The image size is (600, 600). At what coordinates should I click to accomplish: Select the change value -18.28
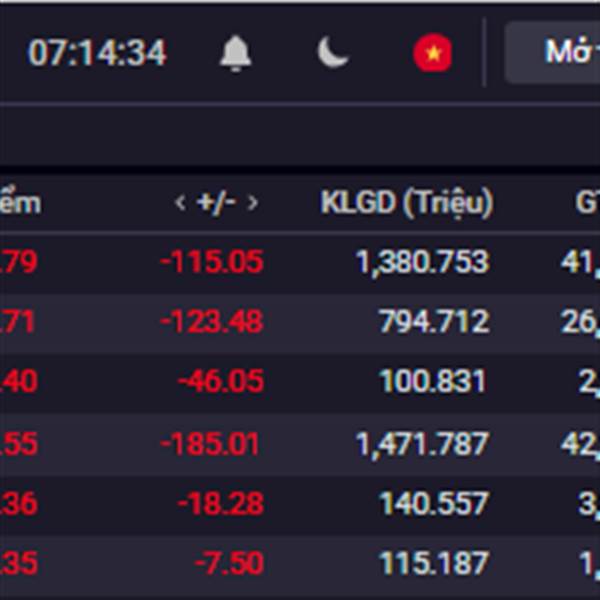(221, 504)
